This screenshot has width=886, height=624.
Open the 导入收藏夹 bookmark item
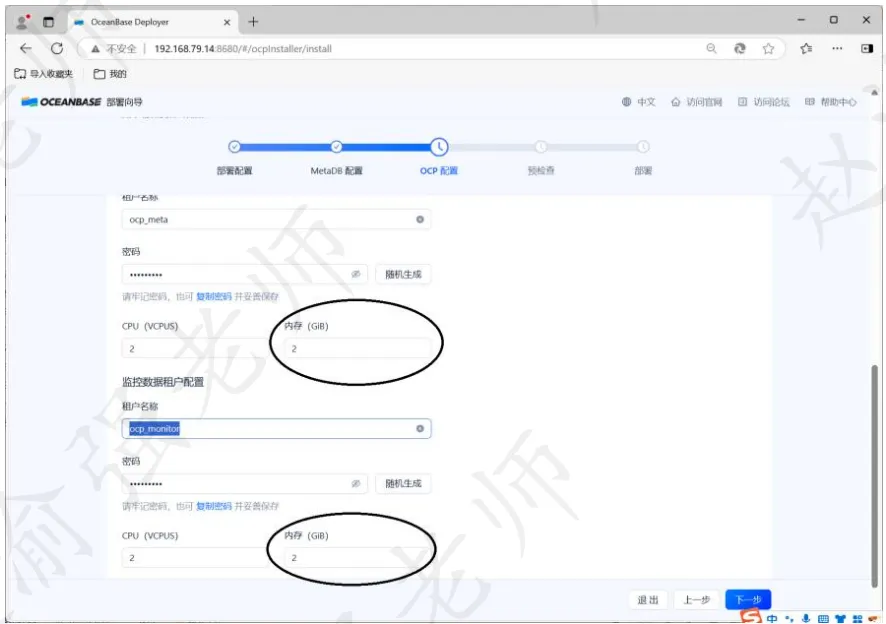[x=44, y=73]
